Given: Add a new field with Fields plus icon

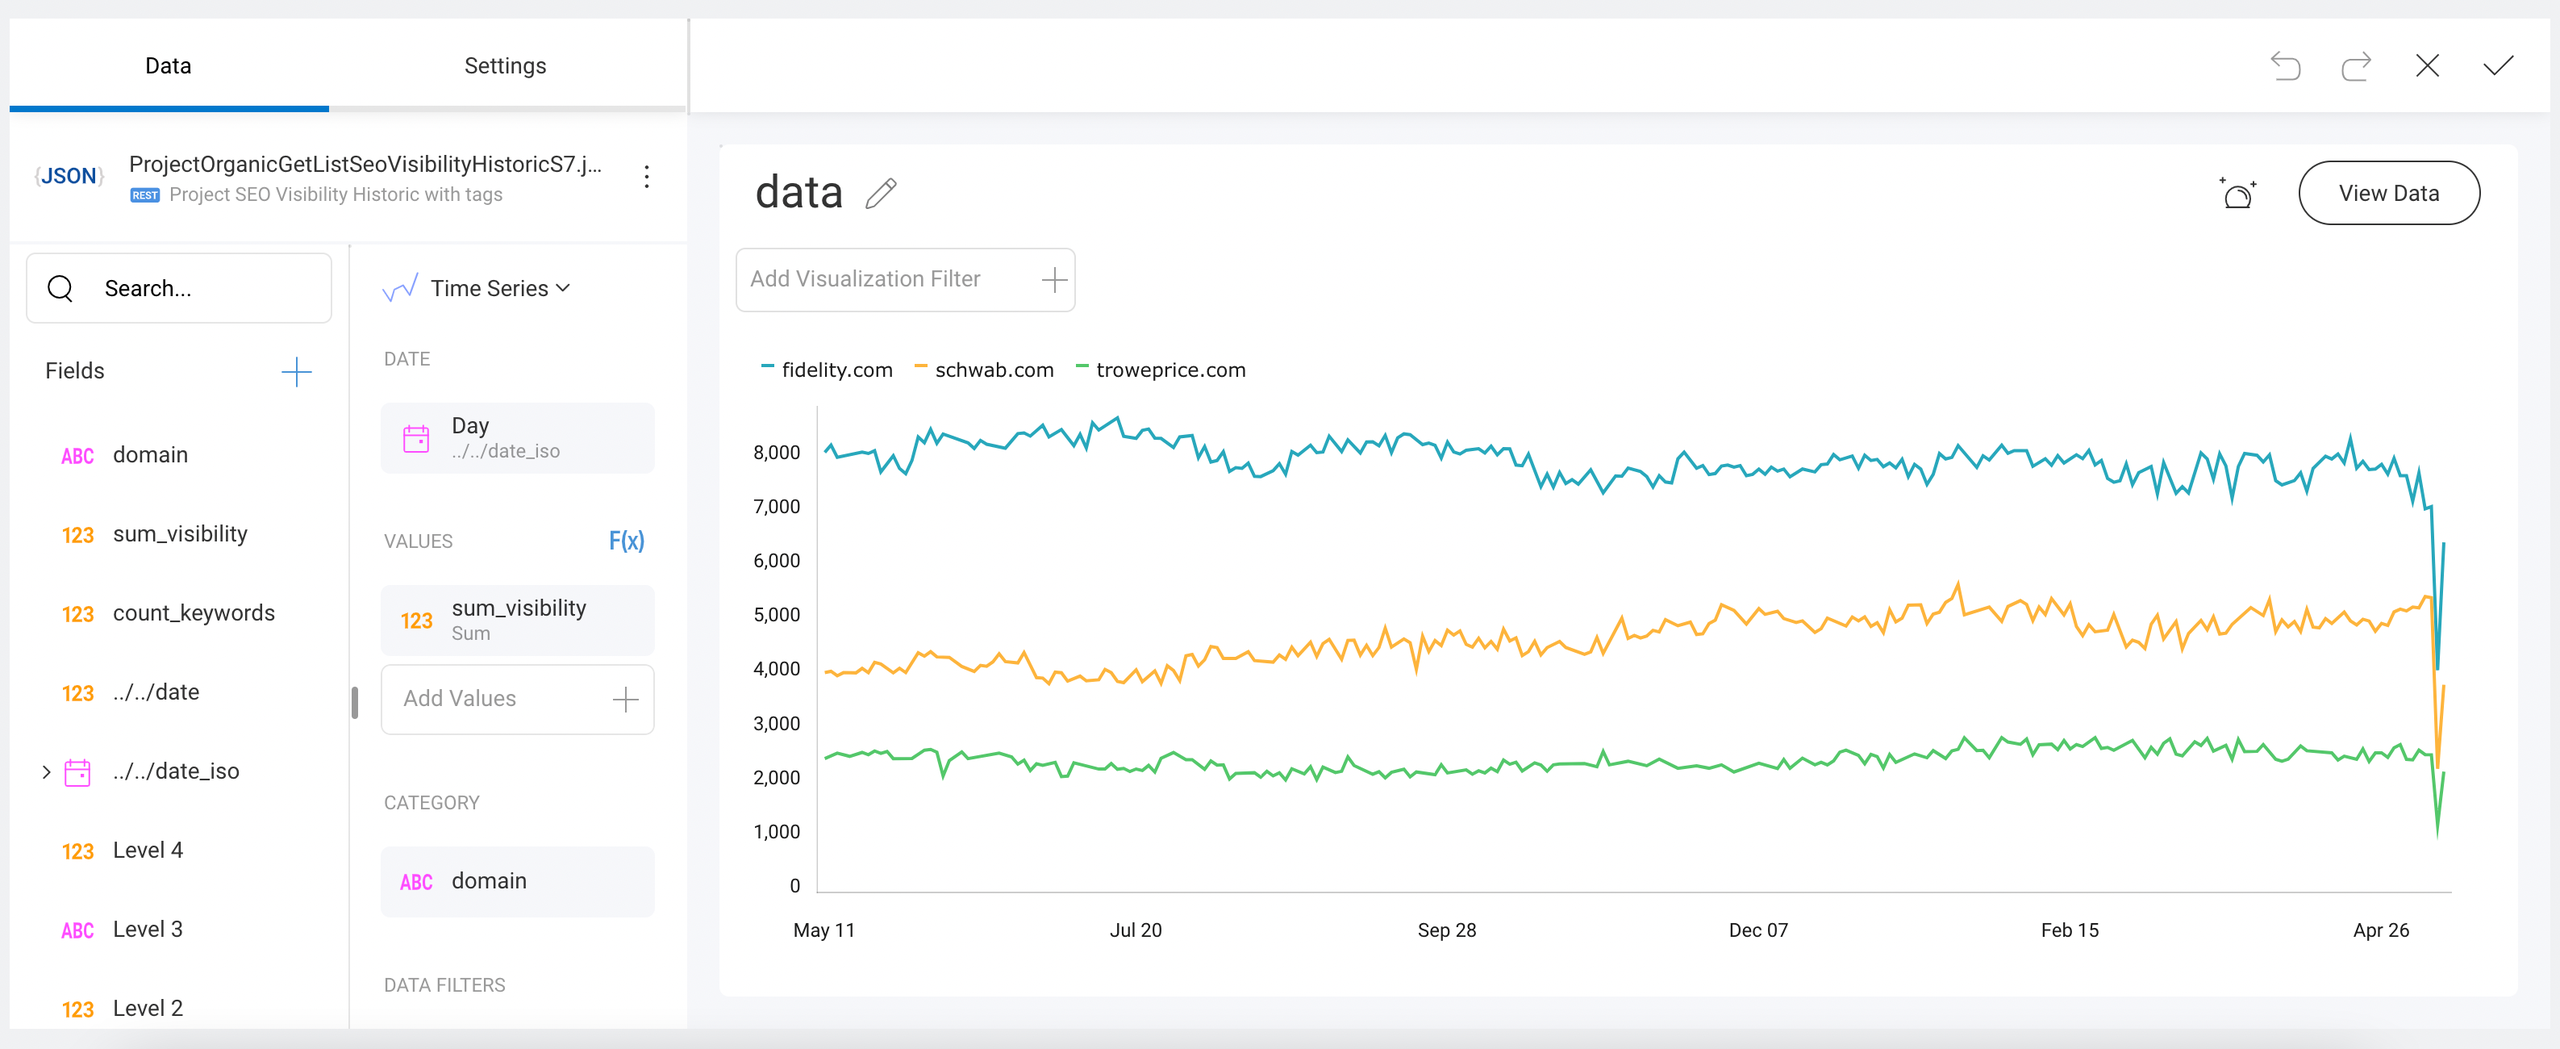Looking at the screenshot, I should pyautogui.click(x=296, y=372).
